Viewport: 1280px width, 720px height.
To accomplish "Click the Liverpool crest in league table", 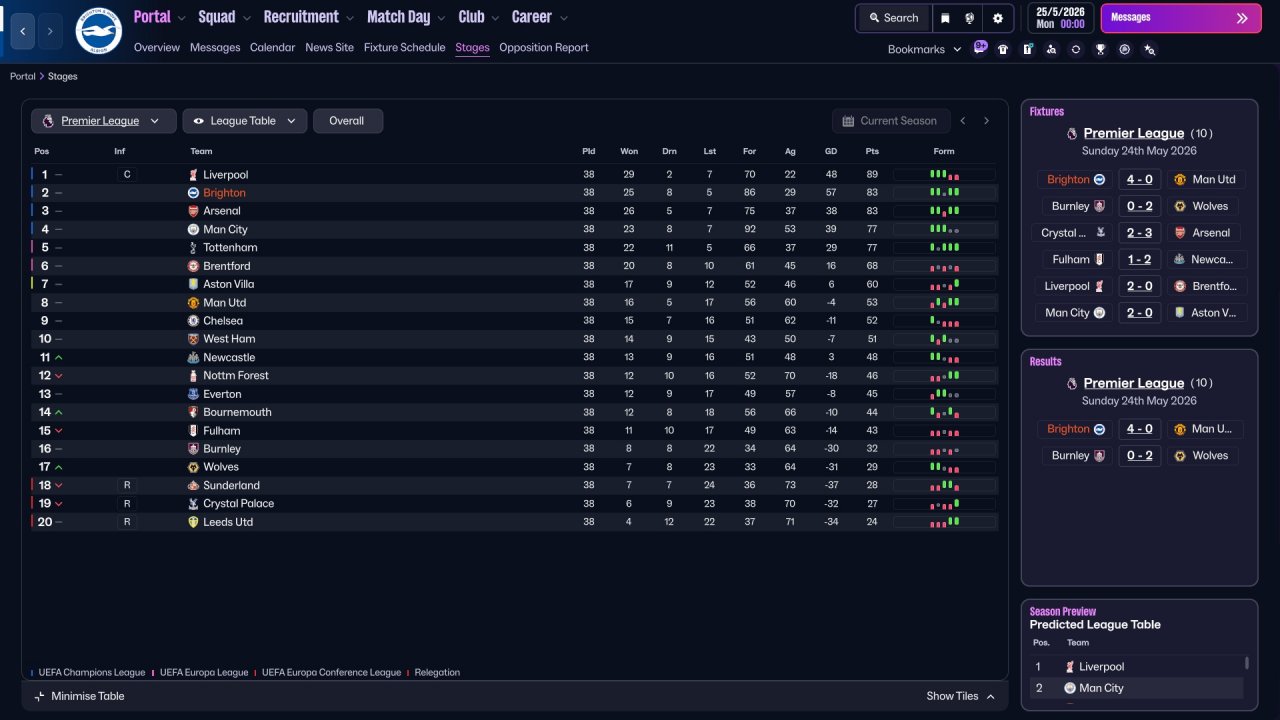I will pyautogui.click(x=193, y=175).
